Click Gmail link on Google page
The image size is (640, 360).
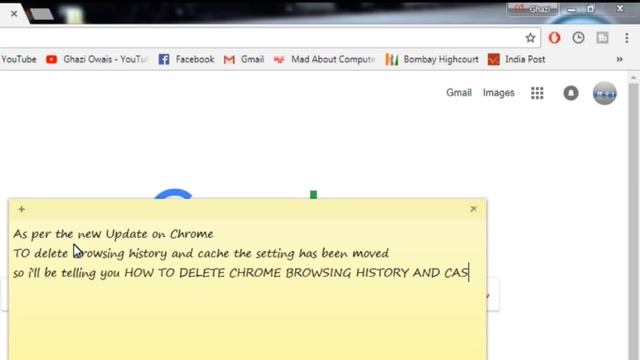(x=459, y=93)
